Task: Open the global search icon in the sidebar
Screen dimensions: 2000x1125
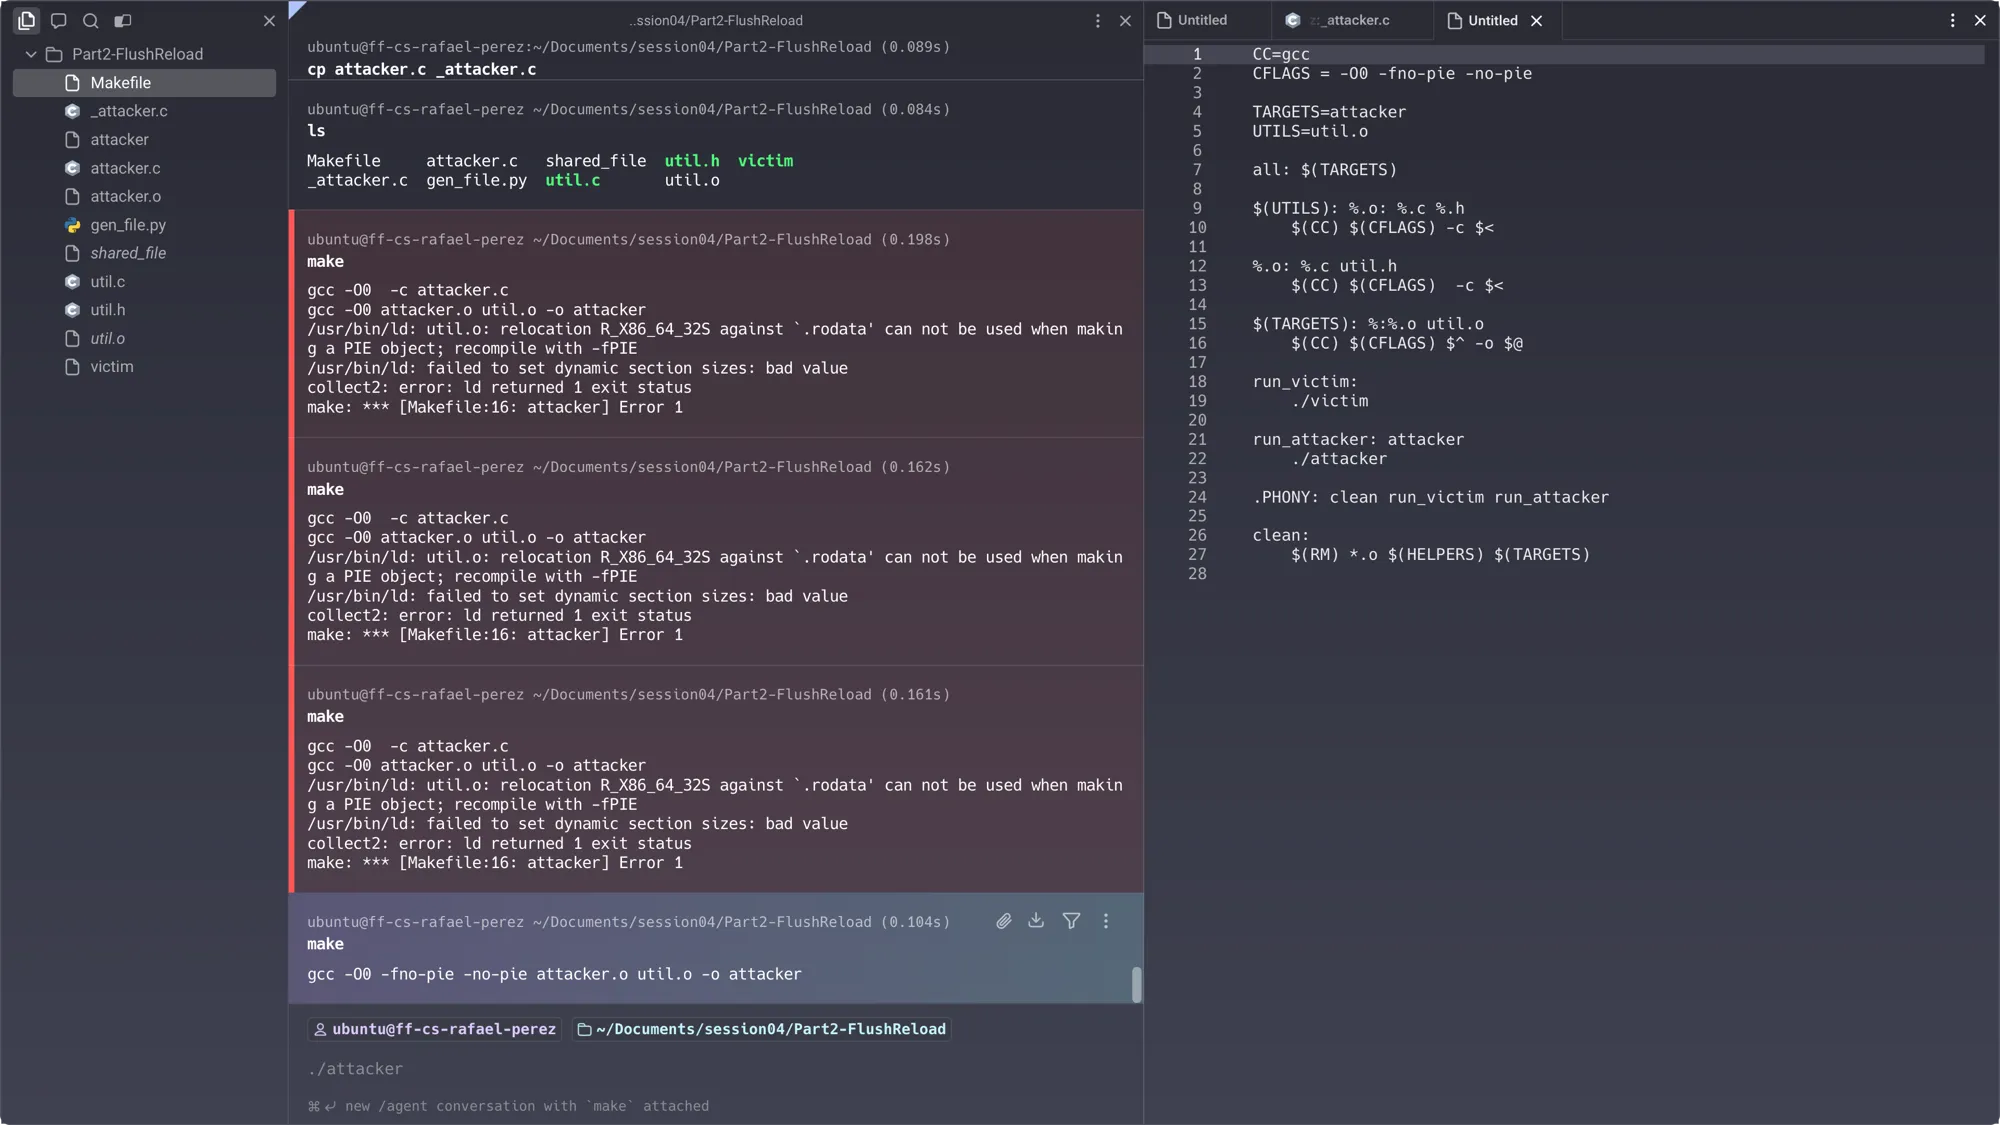Action: click(x=91, y=20)
